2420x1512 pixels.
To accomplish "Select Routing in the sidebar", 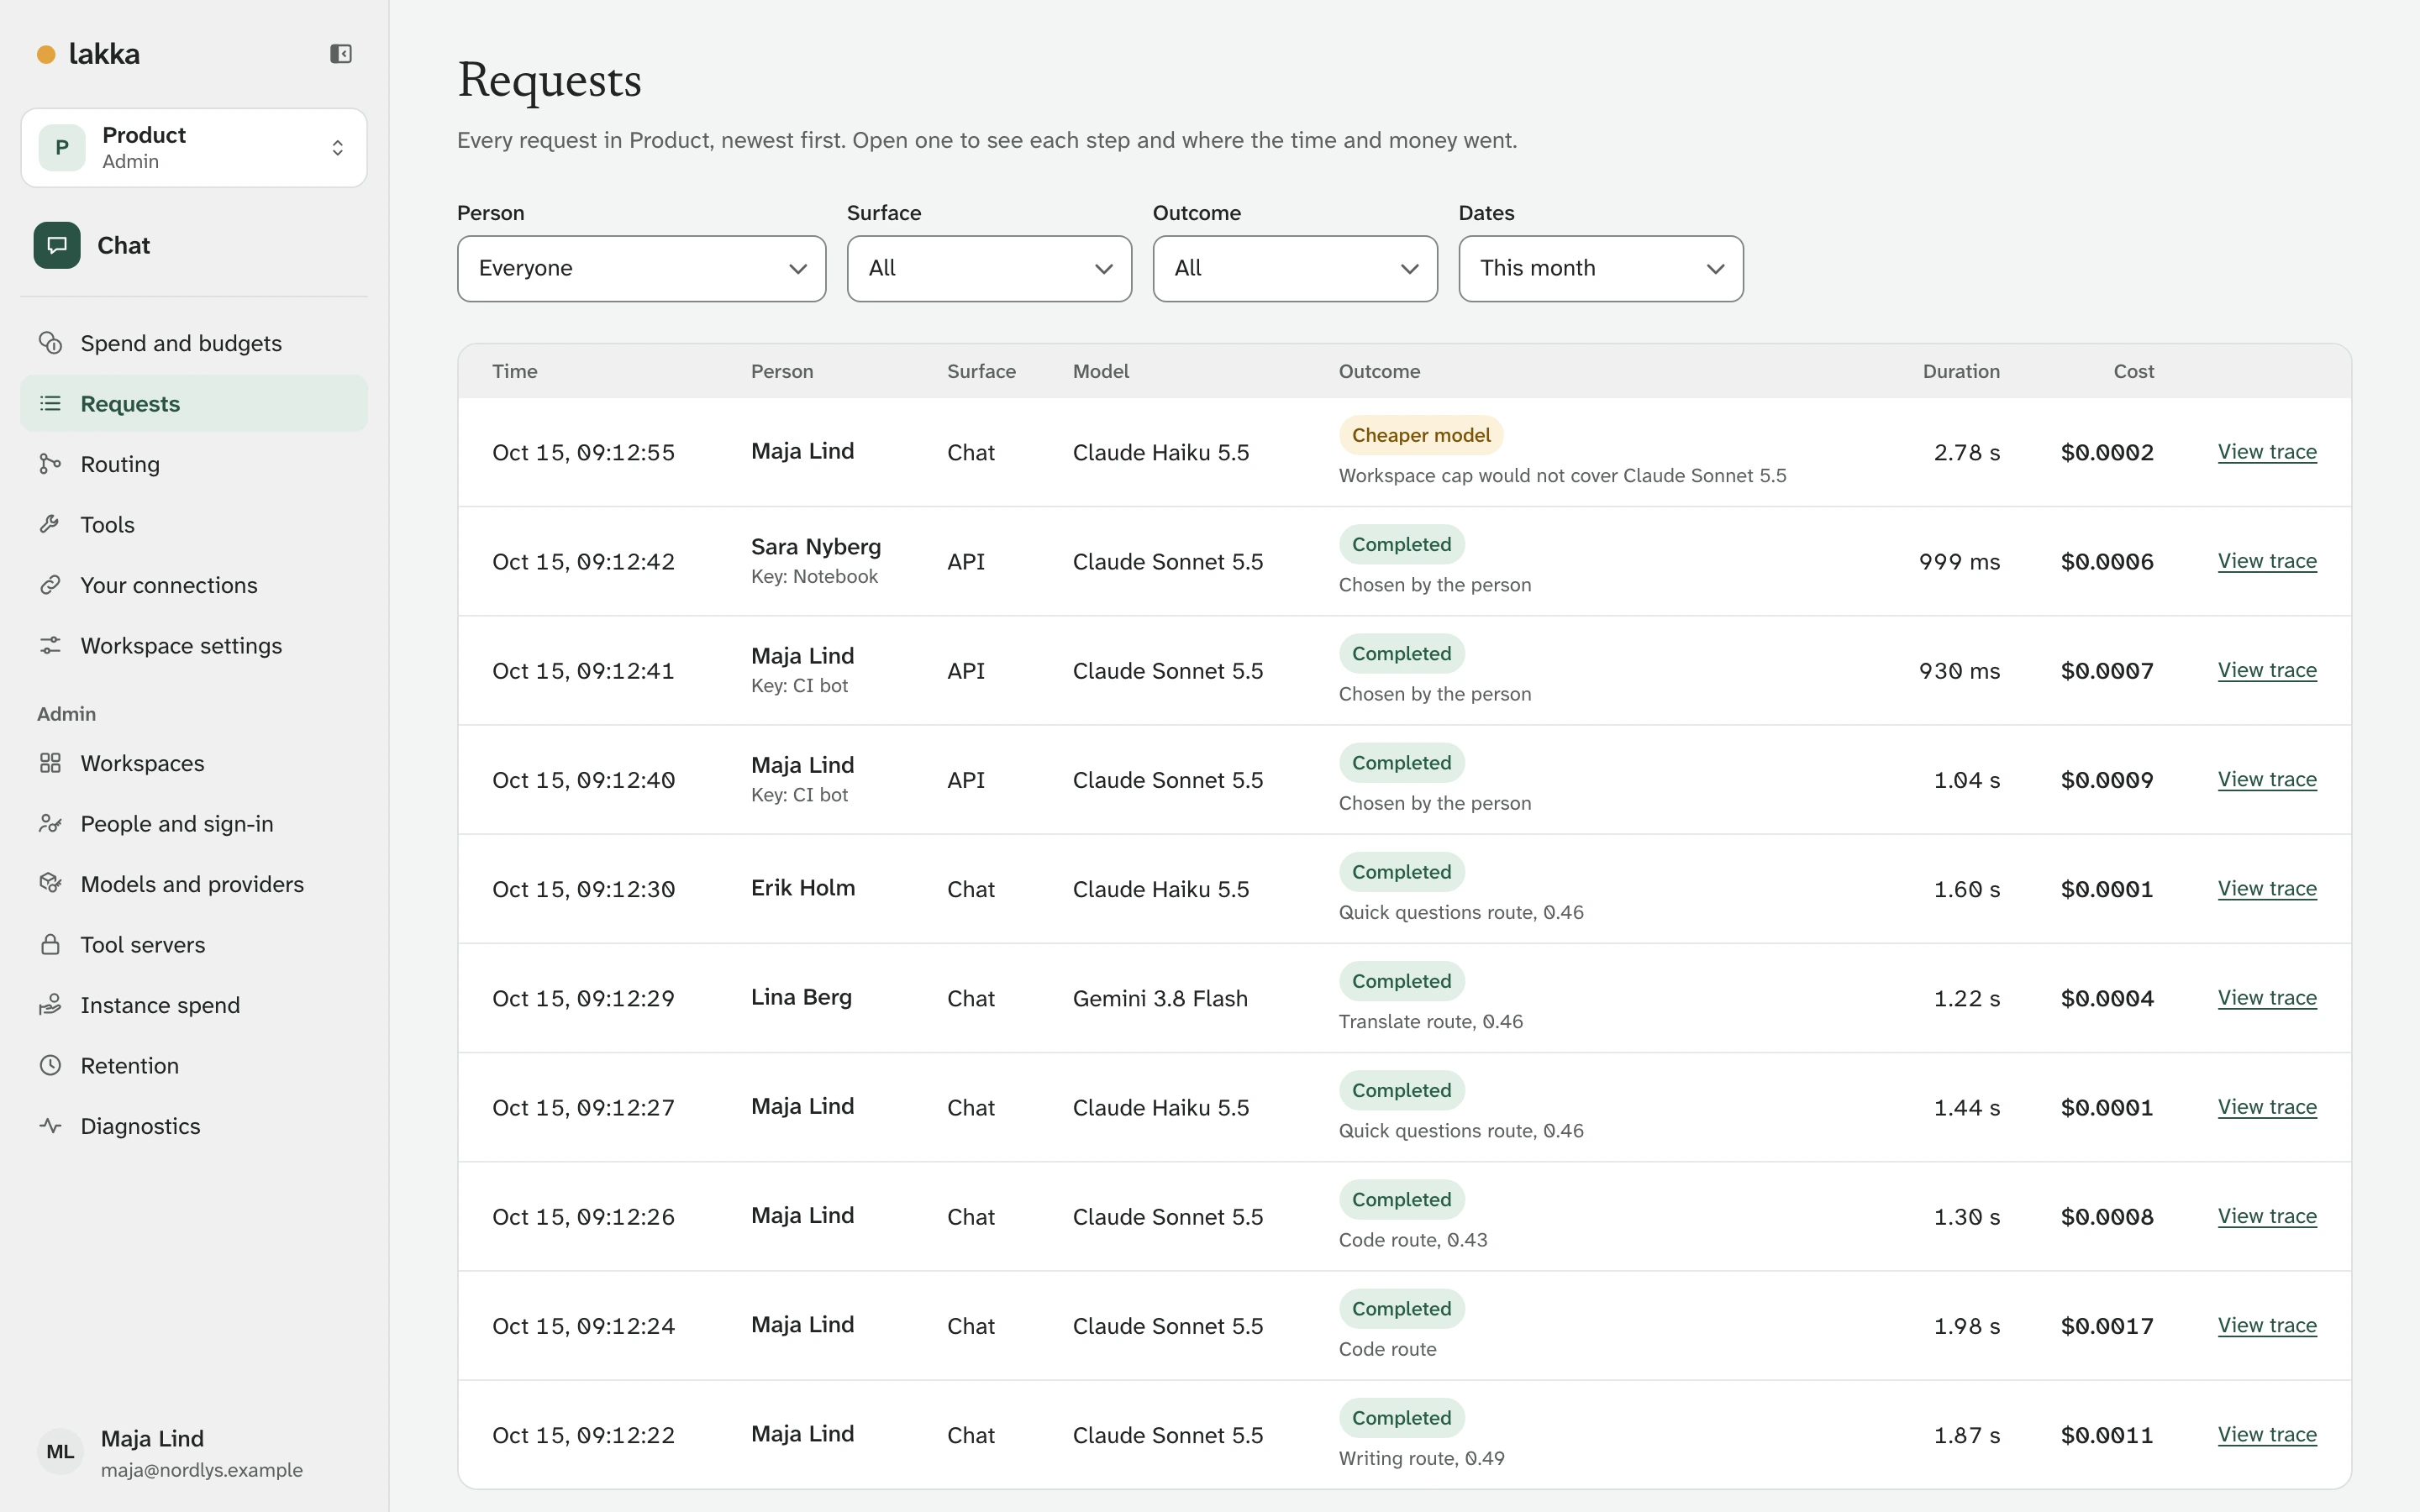I will coord(194,464).
